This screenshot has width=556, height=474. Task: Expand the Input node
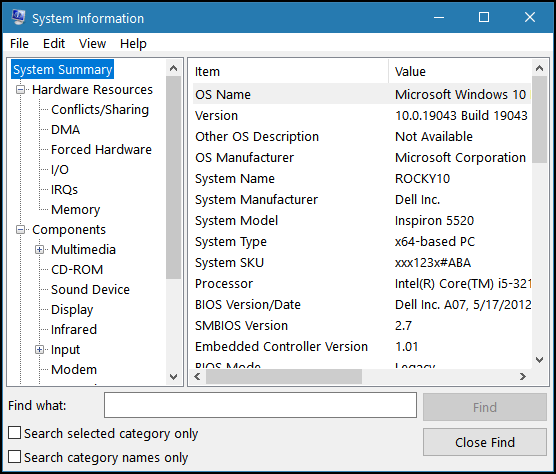(39, 350)
